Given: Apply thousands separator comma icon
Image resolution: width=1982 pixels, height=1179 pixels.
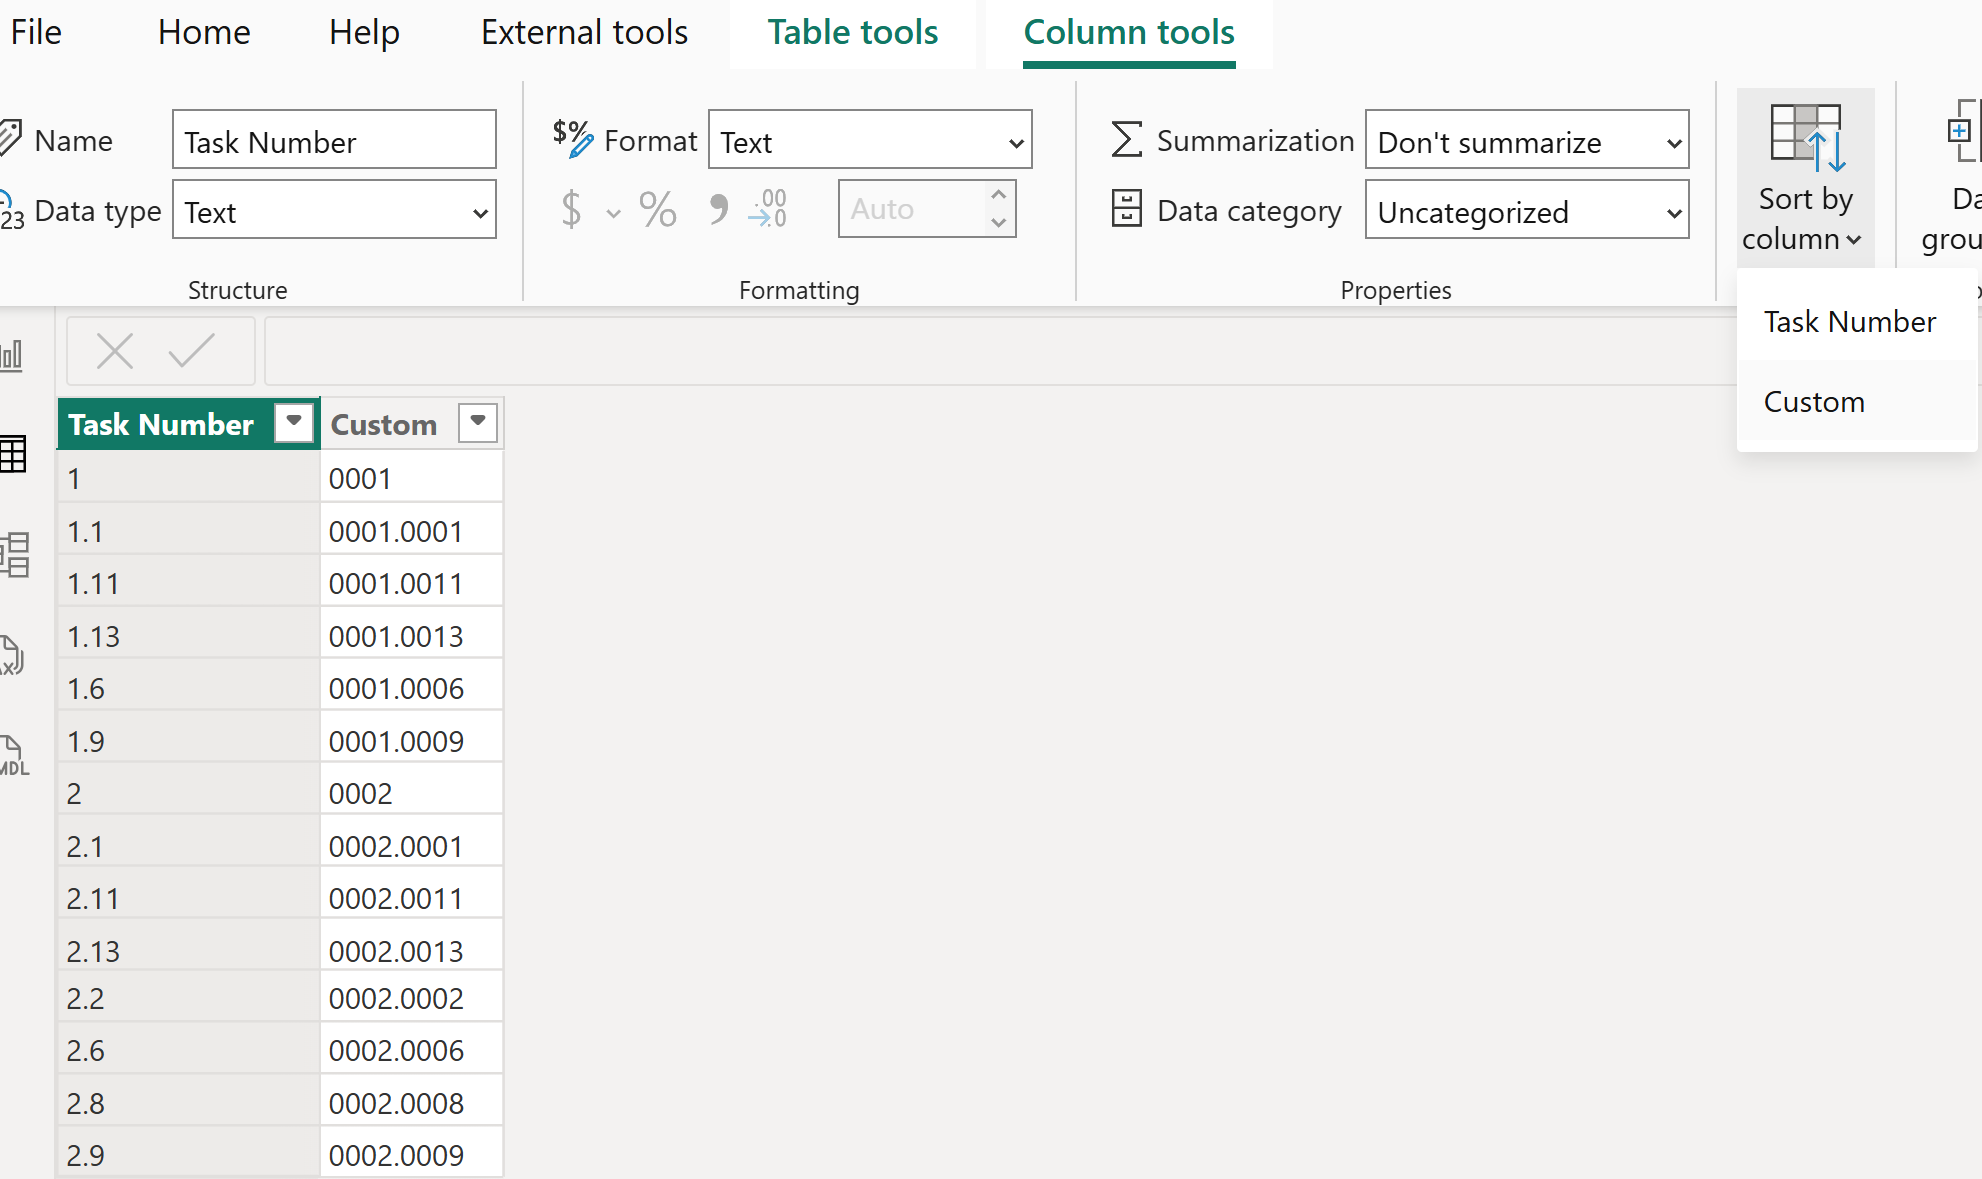Looking at the screenshot, I should (x=717, y=209).
